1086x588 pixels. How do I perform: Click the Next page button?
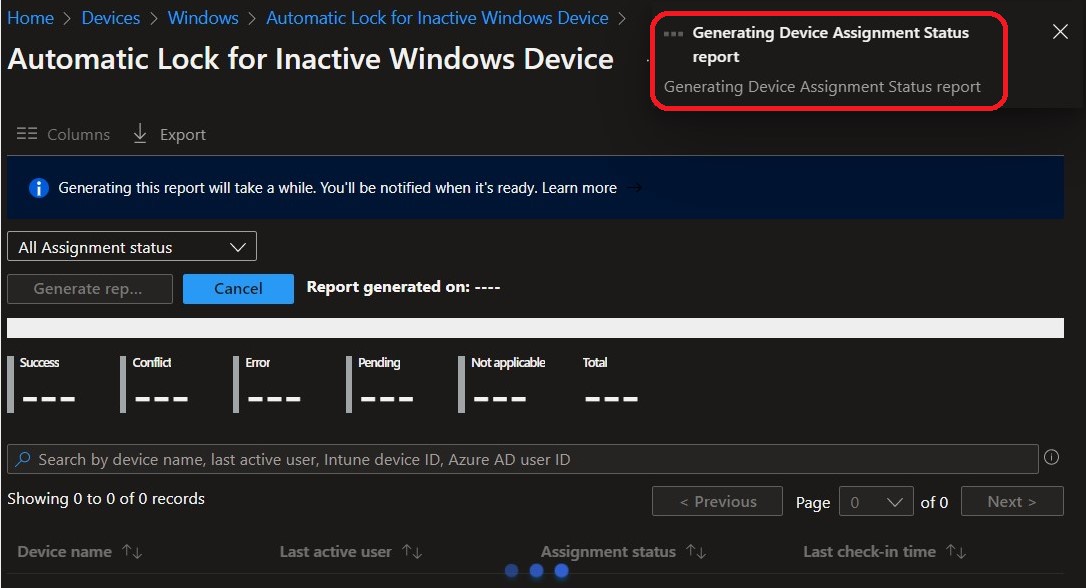[x=1012, y=501]
